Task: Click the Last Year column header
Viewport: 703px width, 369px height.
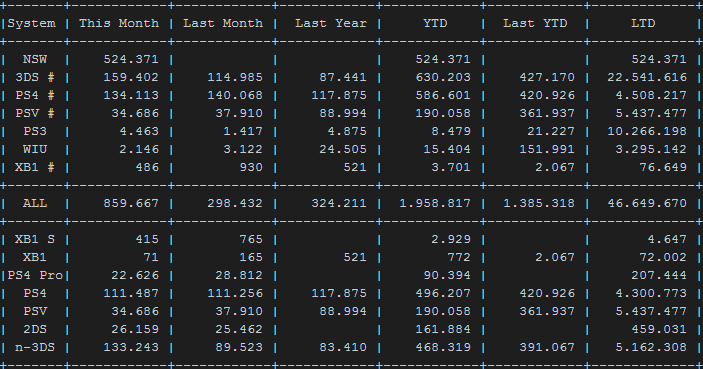Action: click(331, 23)
